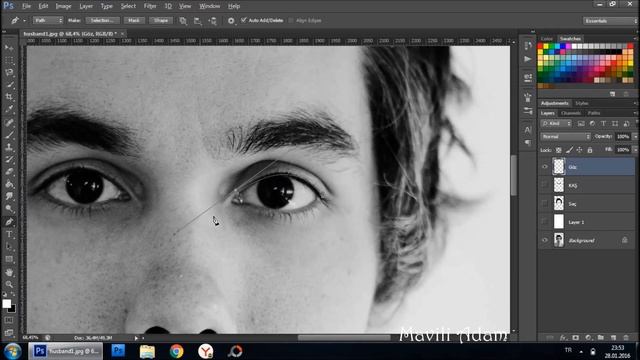Switch to the Styles tab
Image resolution: width=640 pixels, height=360 pixels.
581,103
